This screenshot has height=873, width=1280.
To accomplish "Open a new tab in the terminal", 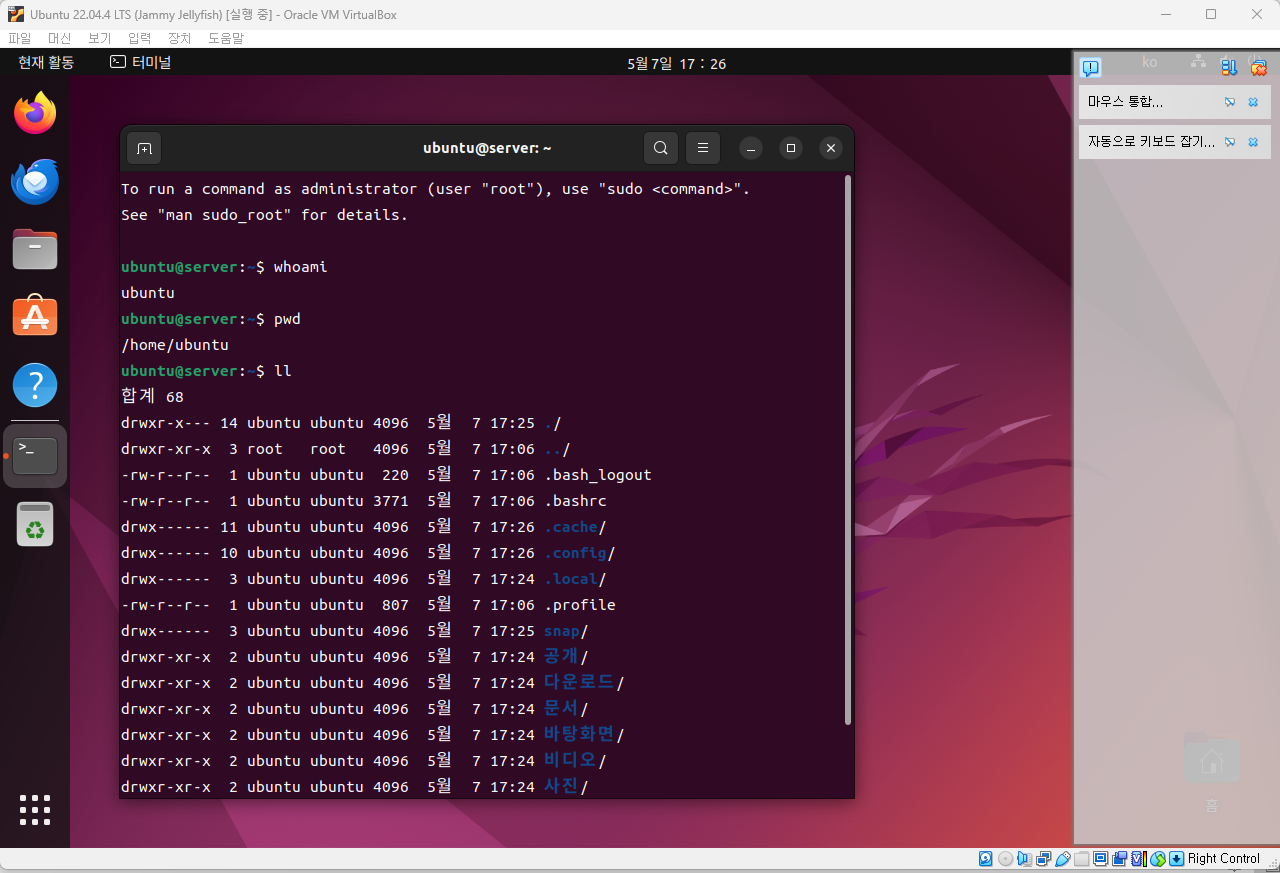I will (144, 148).
